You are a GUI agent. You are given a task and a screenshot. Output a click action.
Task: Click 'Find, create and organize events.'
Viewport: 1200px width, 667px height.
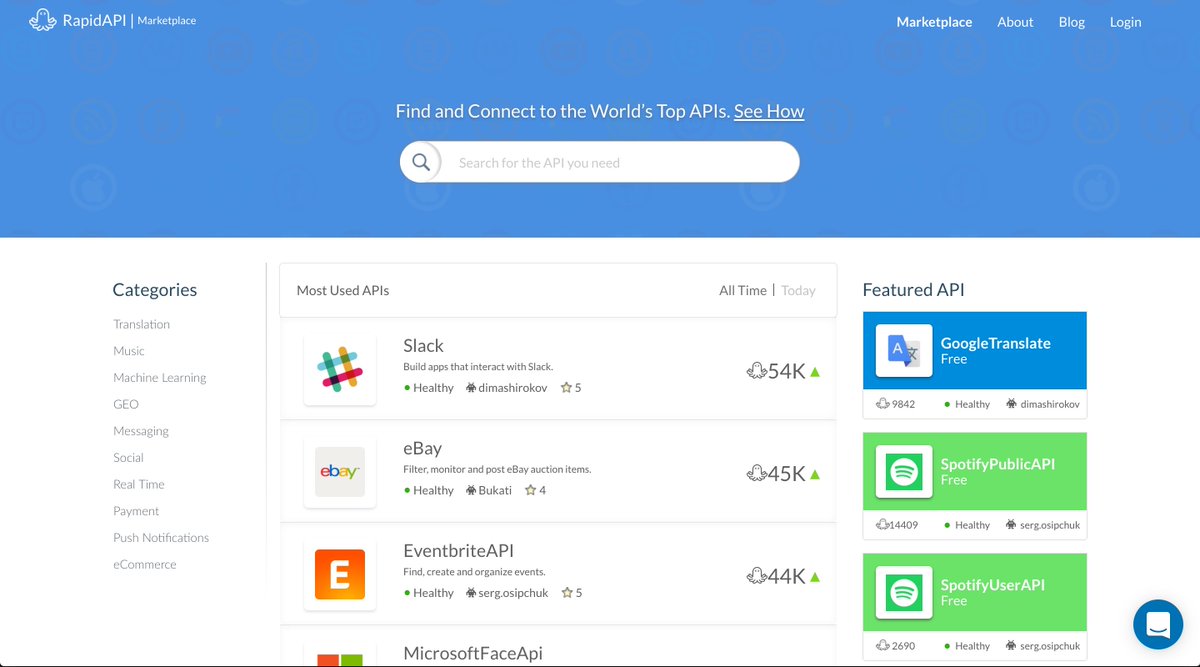474,572
